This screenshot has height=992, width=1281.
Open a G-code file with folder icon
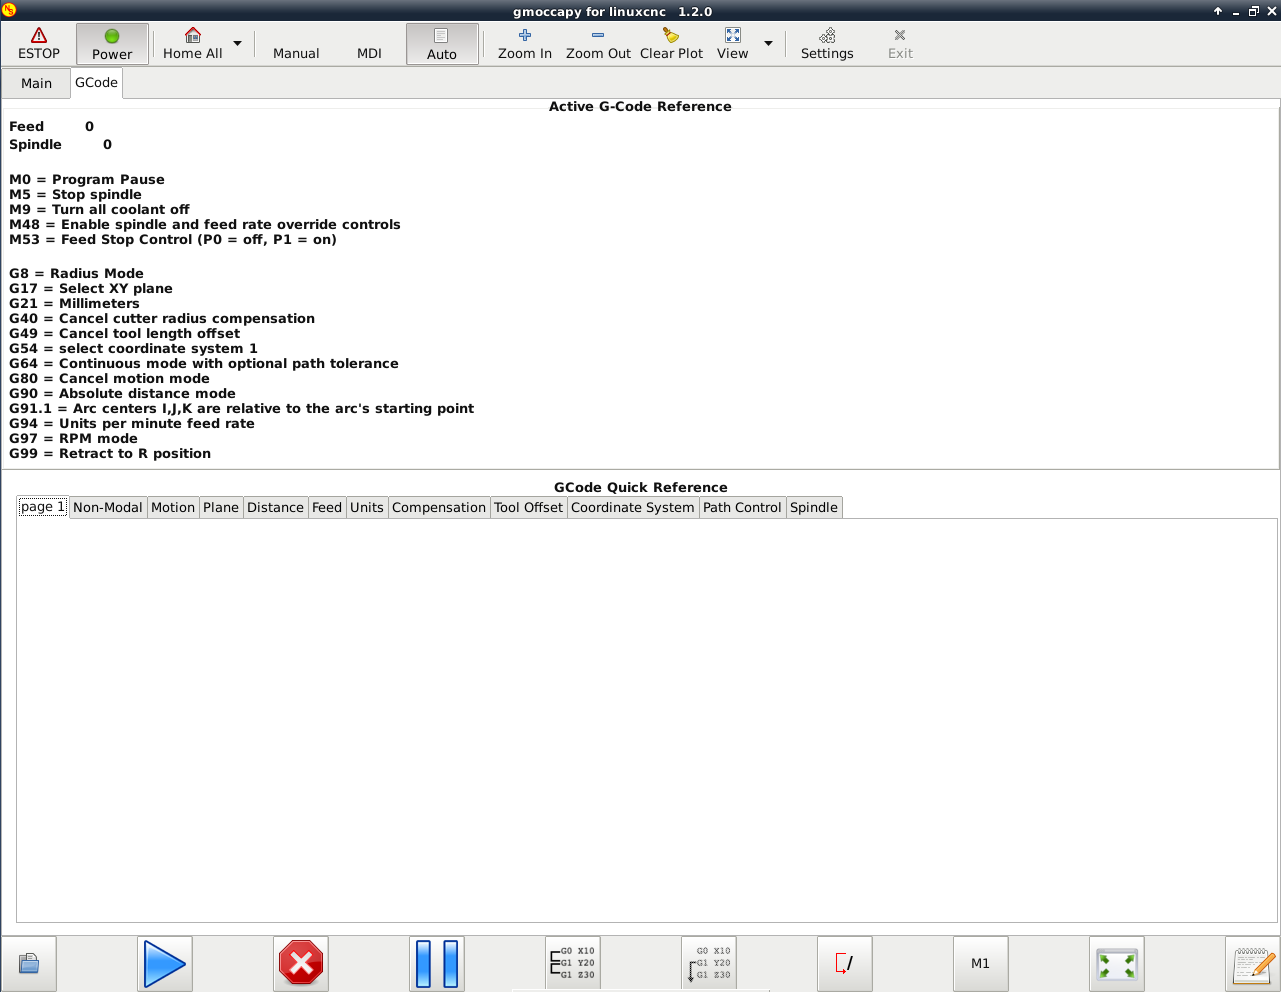(x=29, y=964)
